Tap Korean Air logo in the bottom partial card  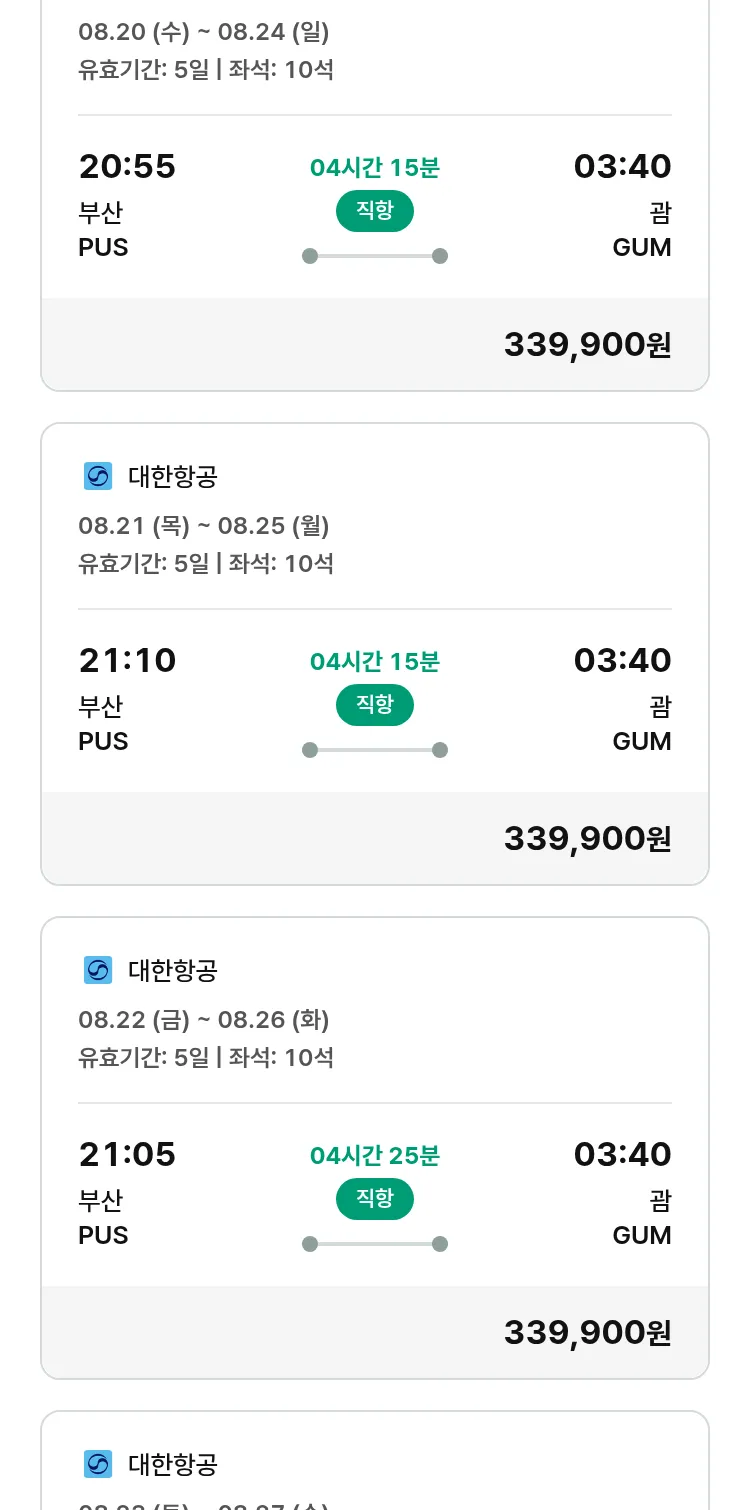click(x=98, y=1465)
